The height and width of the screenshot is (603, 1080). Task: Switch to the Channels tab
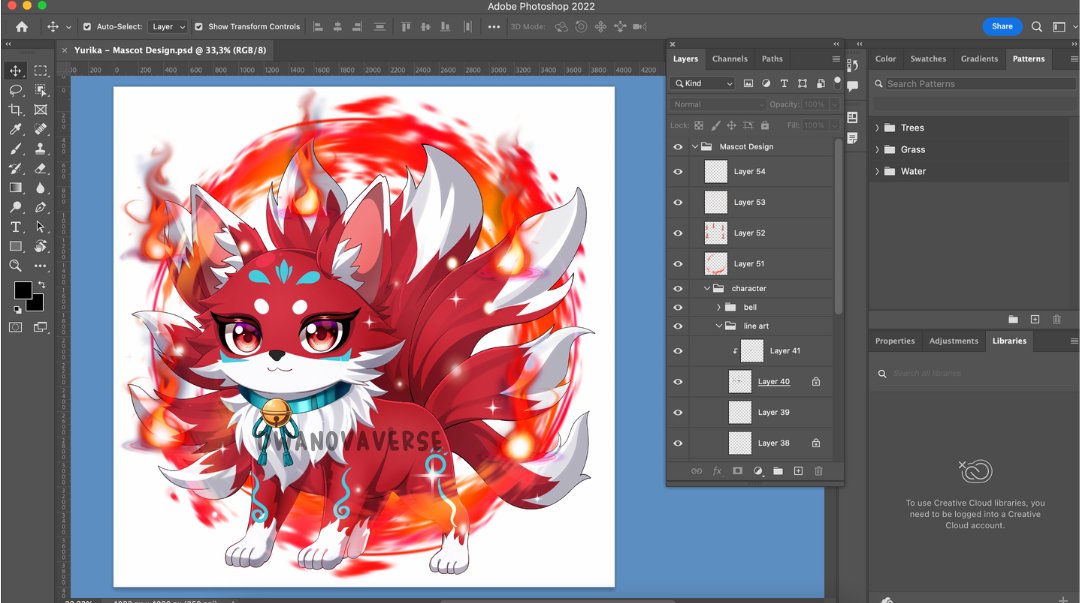[x=729, y=59]
